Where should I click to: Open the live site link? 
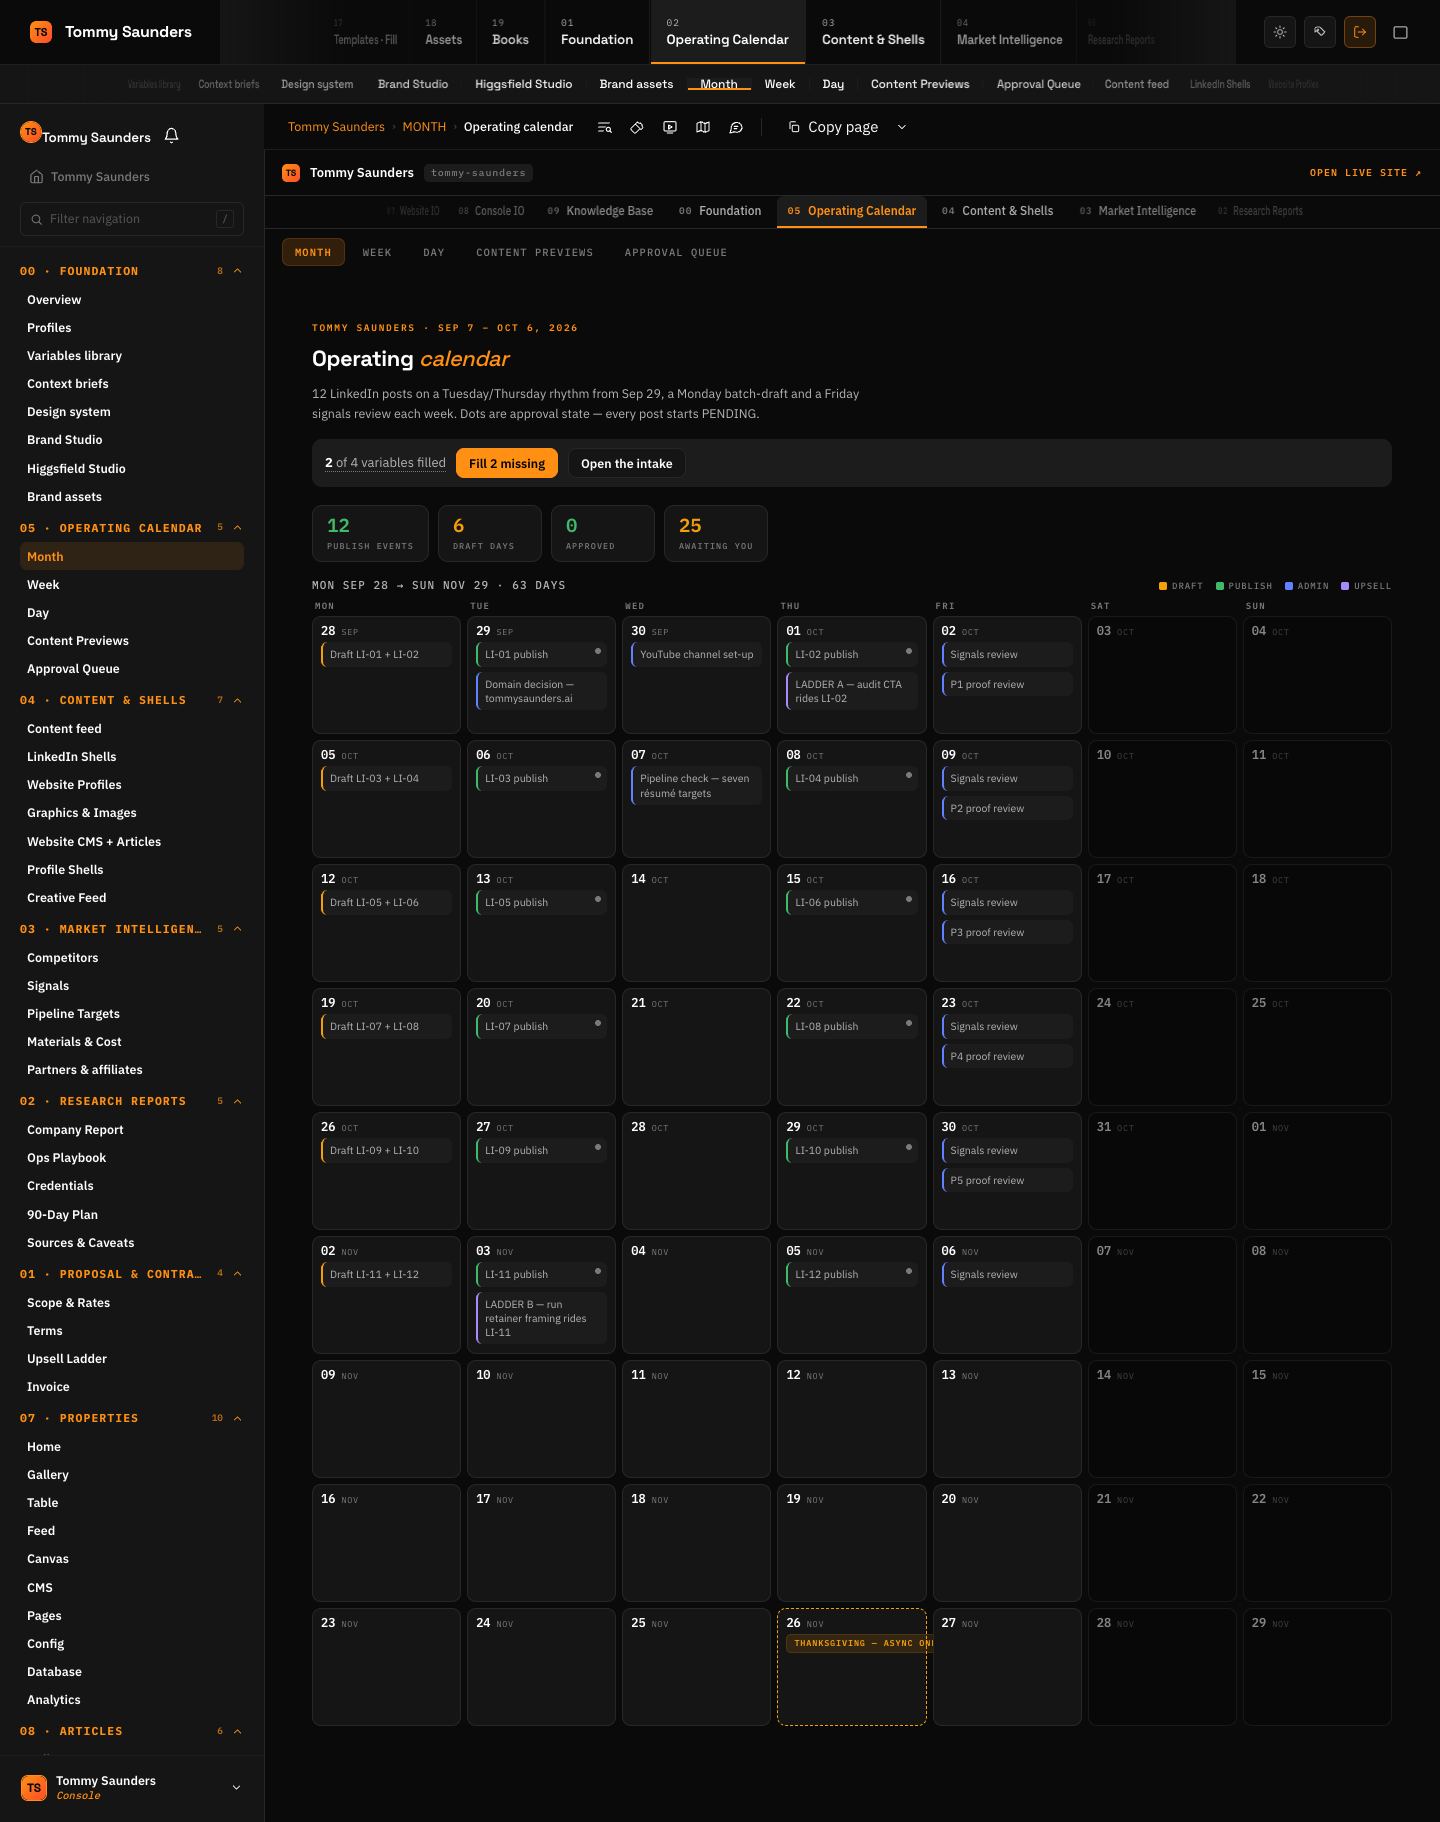pos(1365,173)
